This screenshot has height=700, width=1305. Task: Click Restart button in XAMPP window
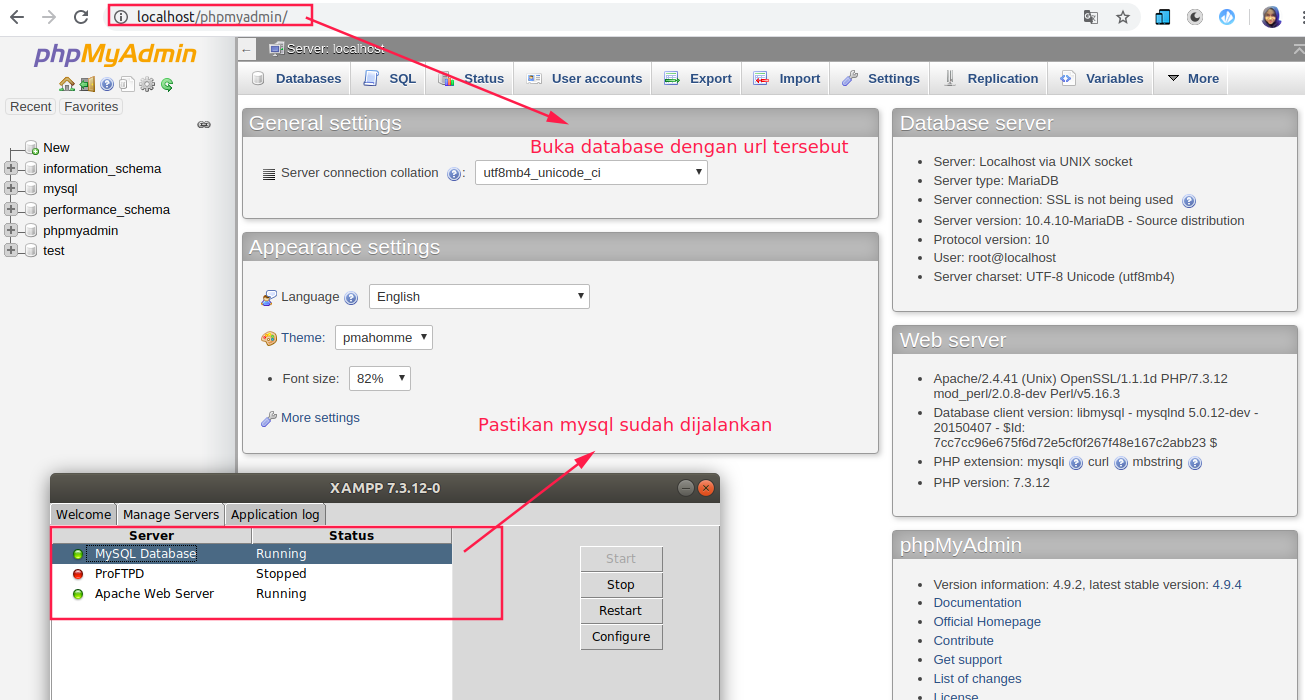621,610
